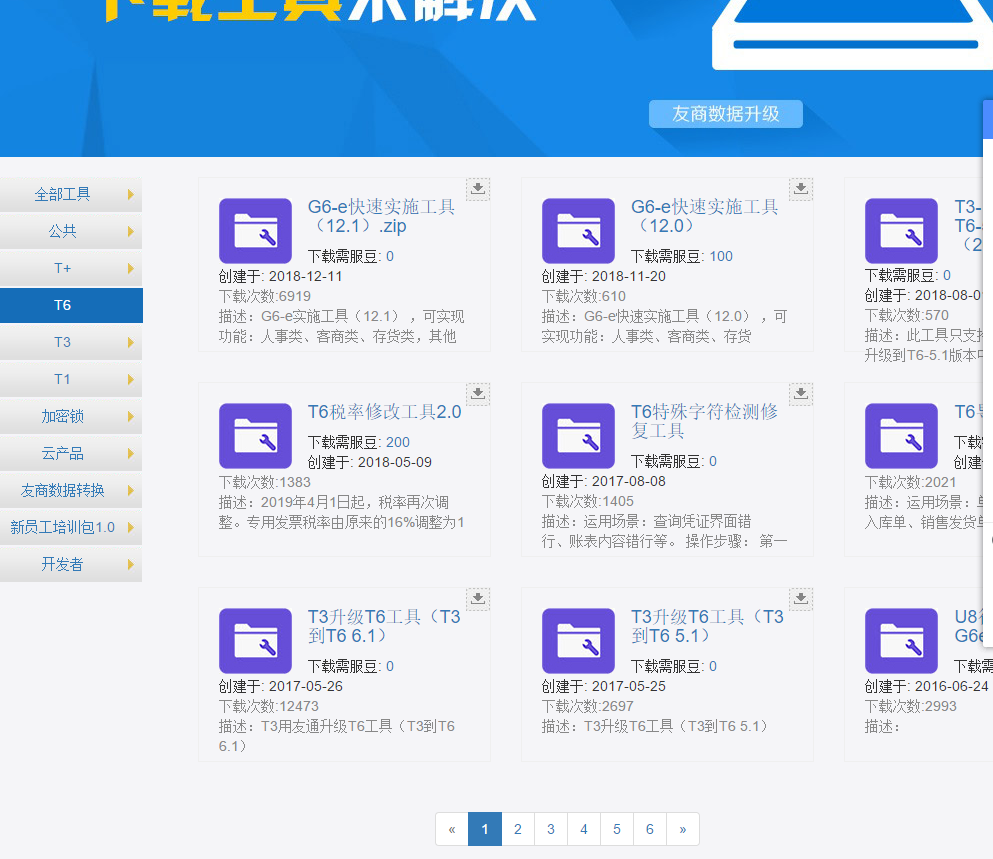Expand arrow next to 开发者
Image resolution: width=993 pixels, height=859 pixels.
[130, 564]
